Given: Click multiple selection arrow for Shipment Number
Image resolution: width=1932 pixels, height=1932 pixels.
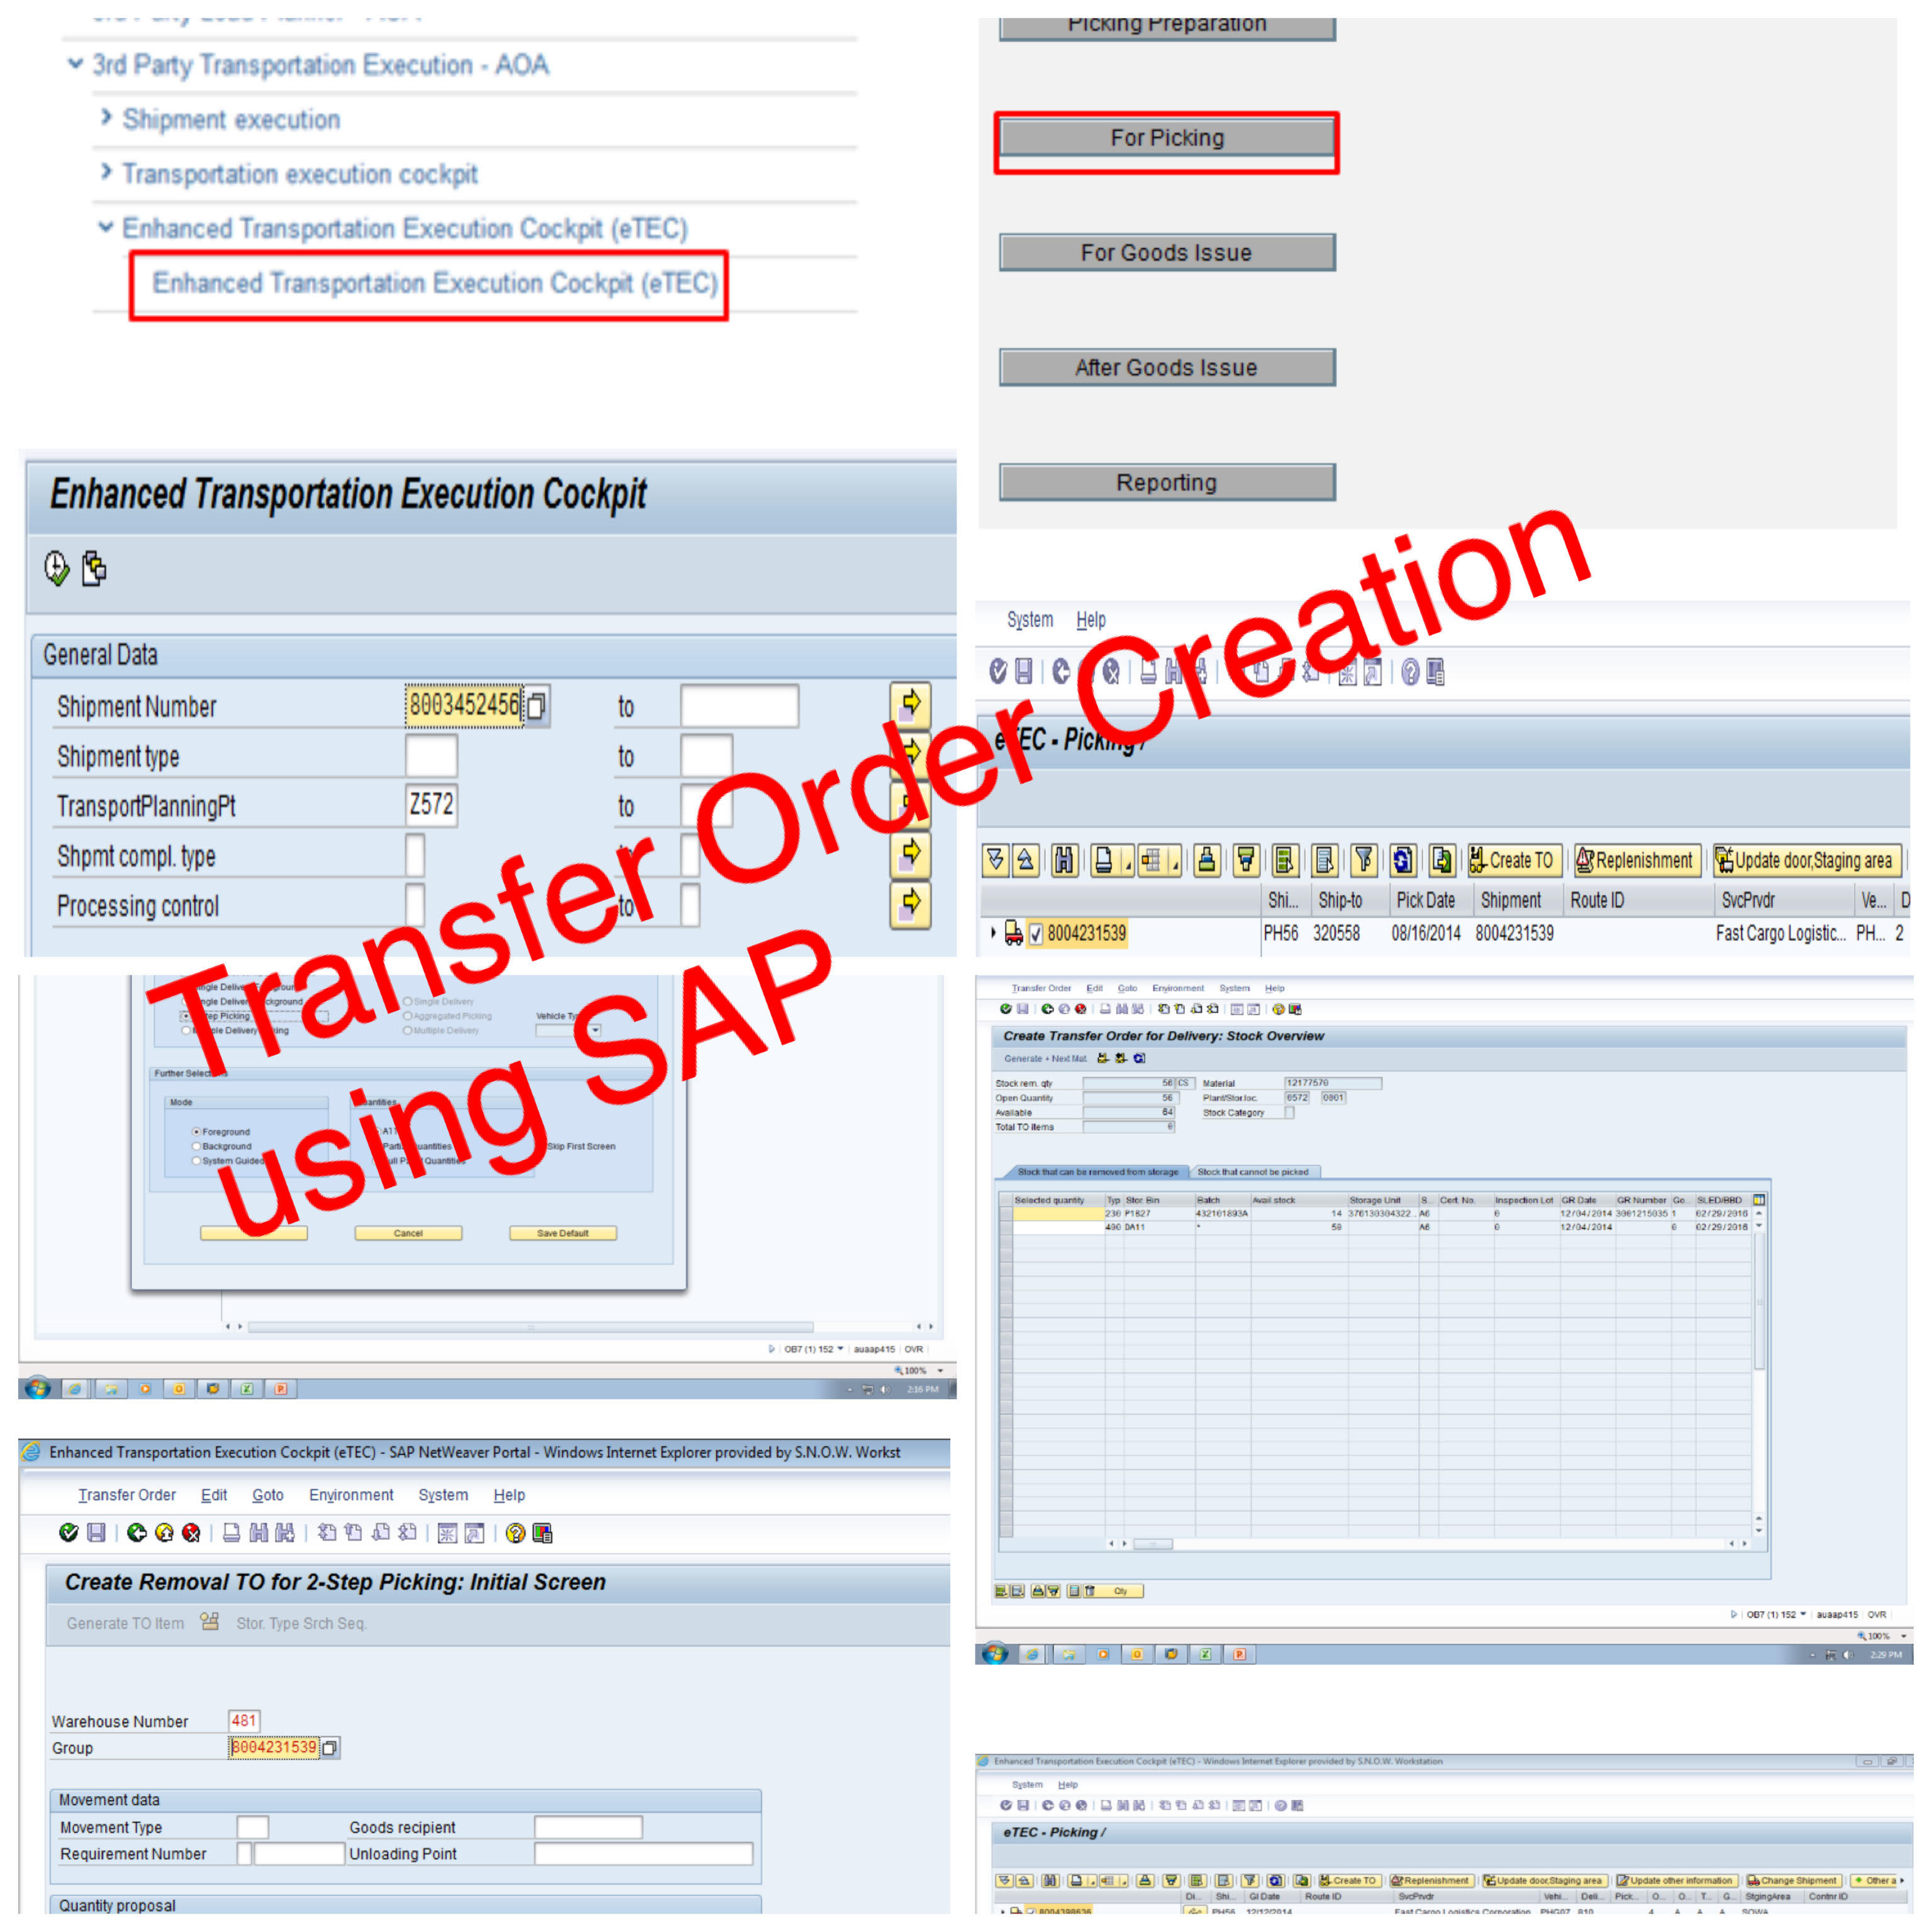Looking at the screenshot, I should point(910,705).
